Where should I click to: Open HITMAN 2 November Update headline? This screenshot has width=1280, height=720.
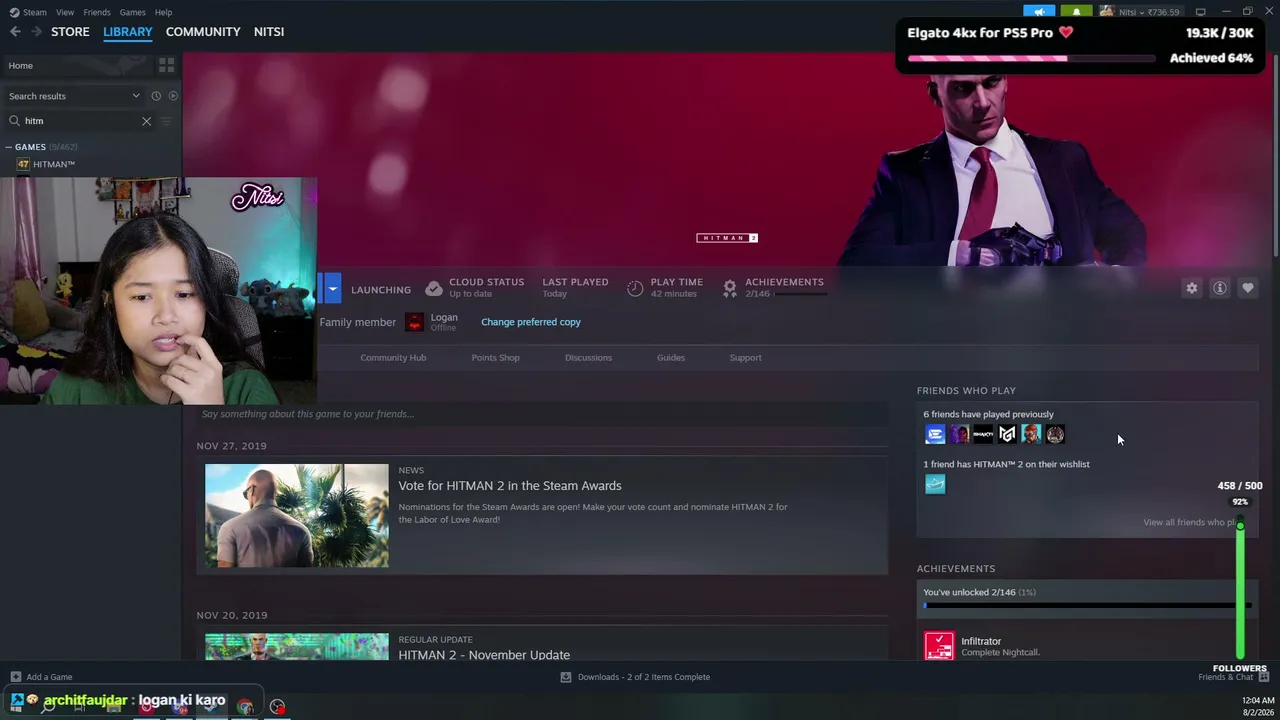484,655
